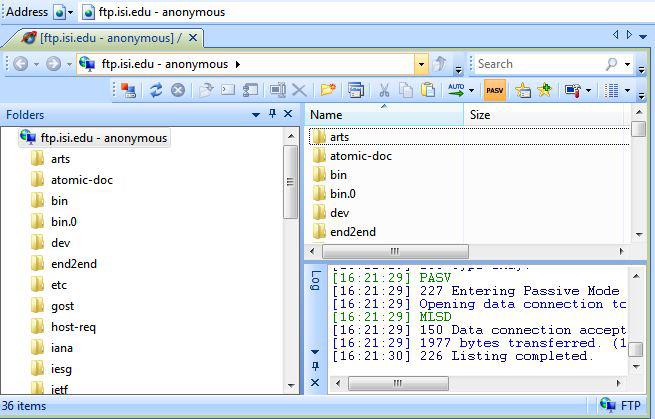The height and width of the screenshot is (419, 655).
Task: Show previous tab with left arrow
Action: click(615, 35)
